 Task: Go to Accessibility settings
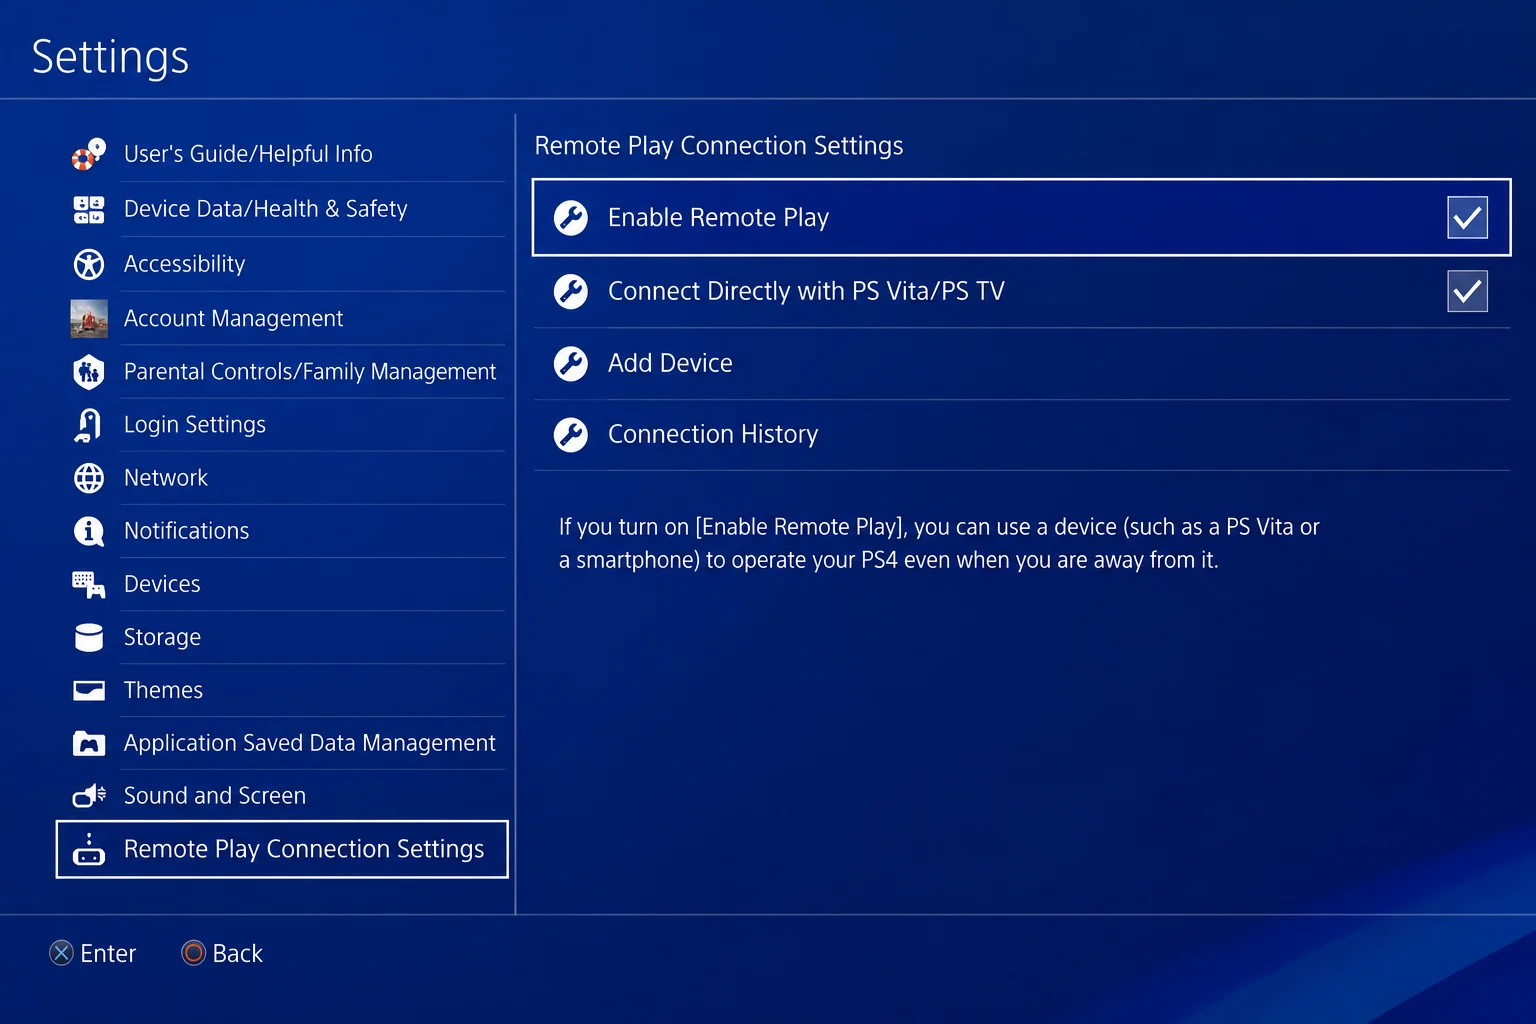tap(282, 264)
